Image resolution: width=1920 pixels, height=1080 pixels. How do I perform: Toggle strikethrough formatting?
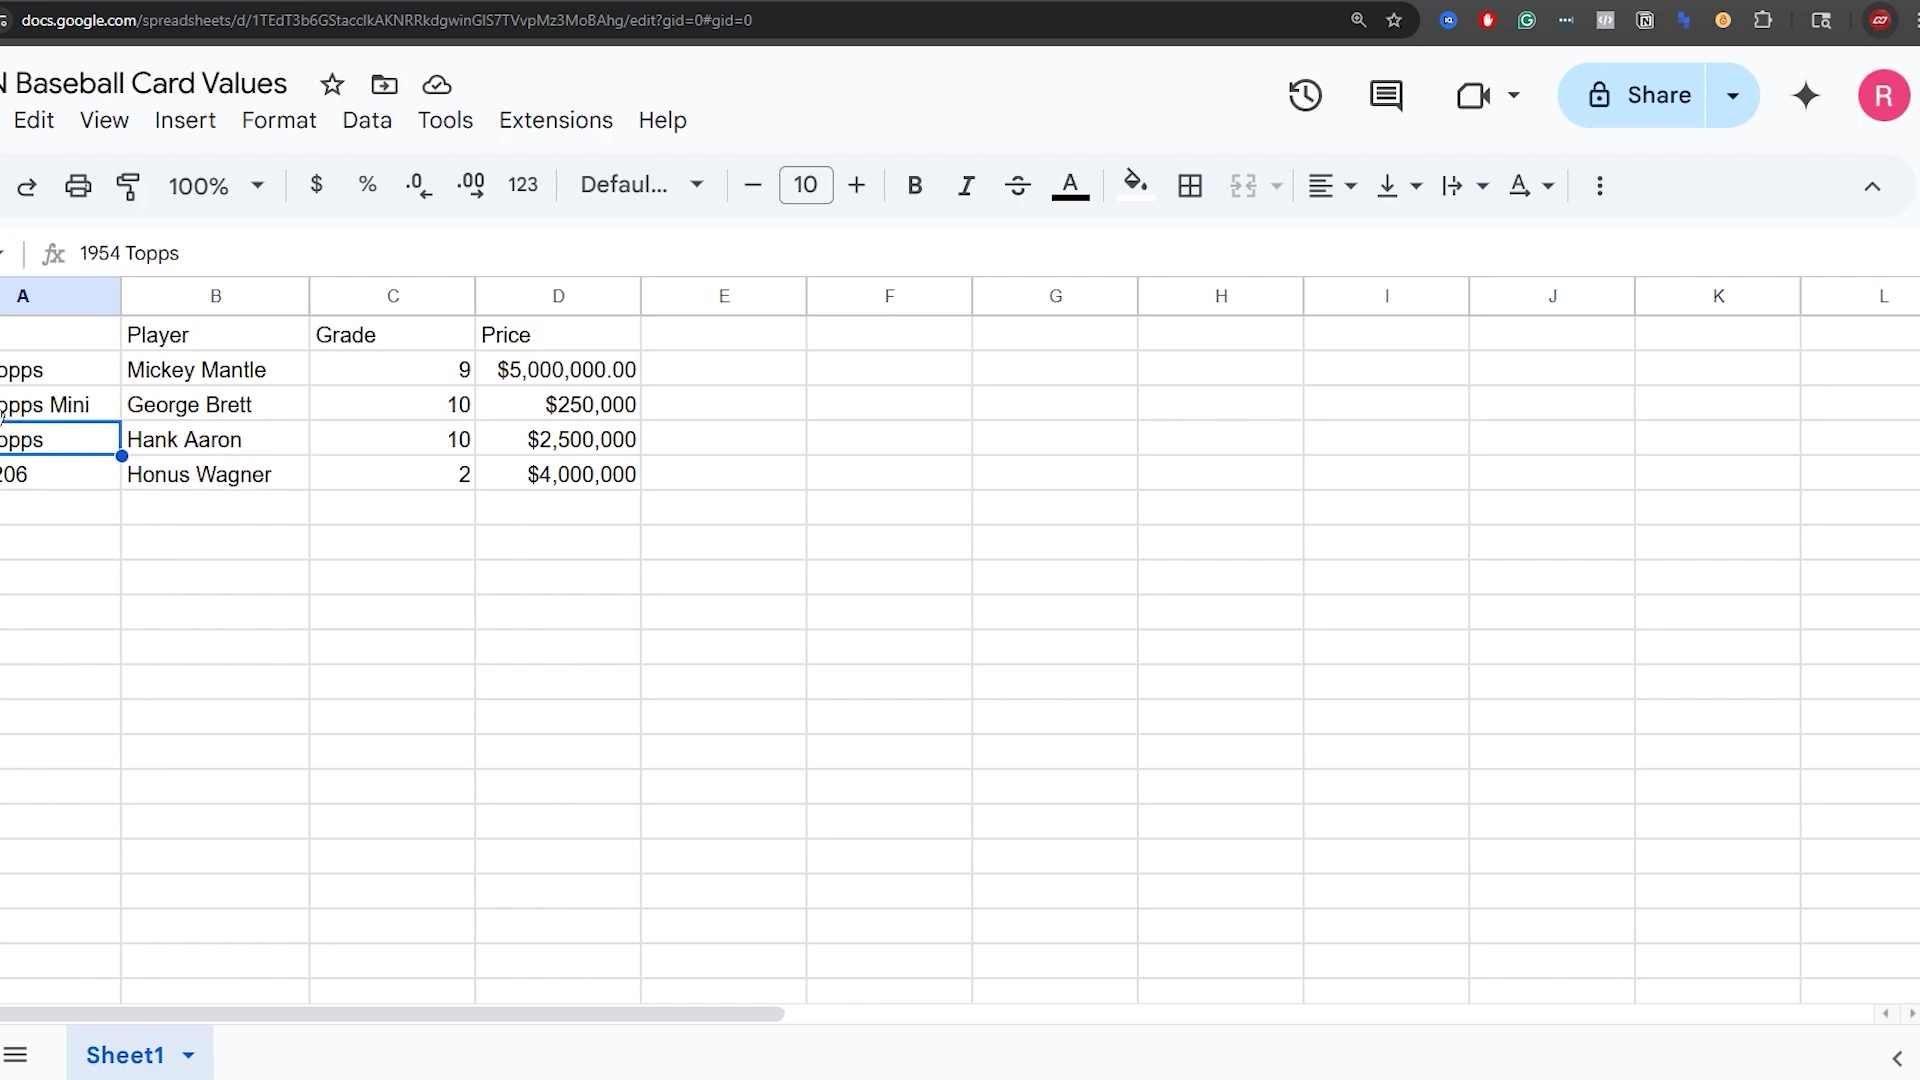pos(1017,186)
